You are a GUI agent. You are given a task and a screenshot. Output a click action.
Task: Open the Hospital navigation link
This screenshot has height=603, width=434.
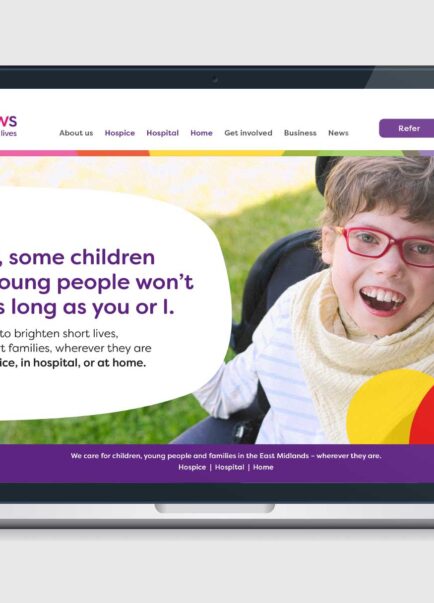click(x=162, y=133)
